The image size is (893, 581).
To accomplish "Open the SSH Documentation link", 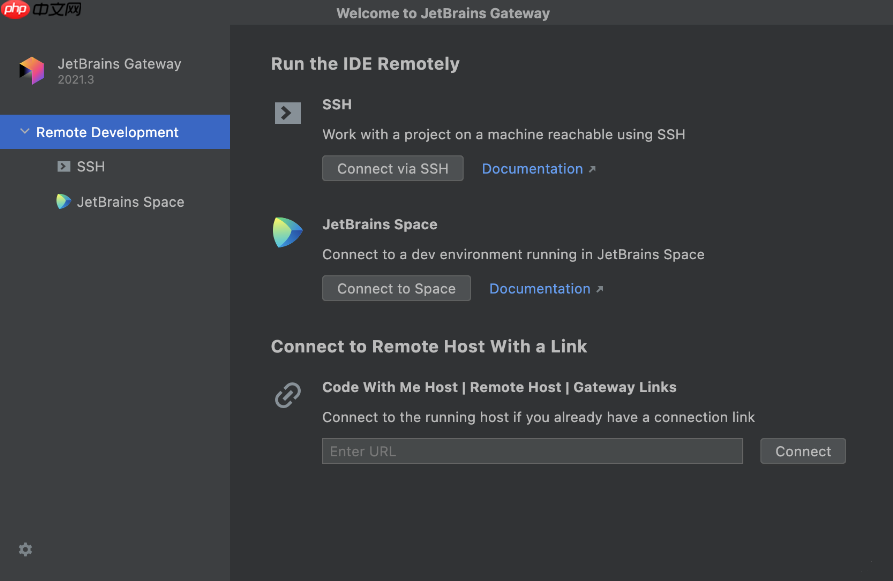I will coord(532,169).
